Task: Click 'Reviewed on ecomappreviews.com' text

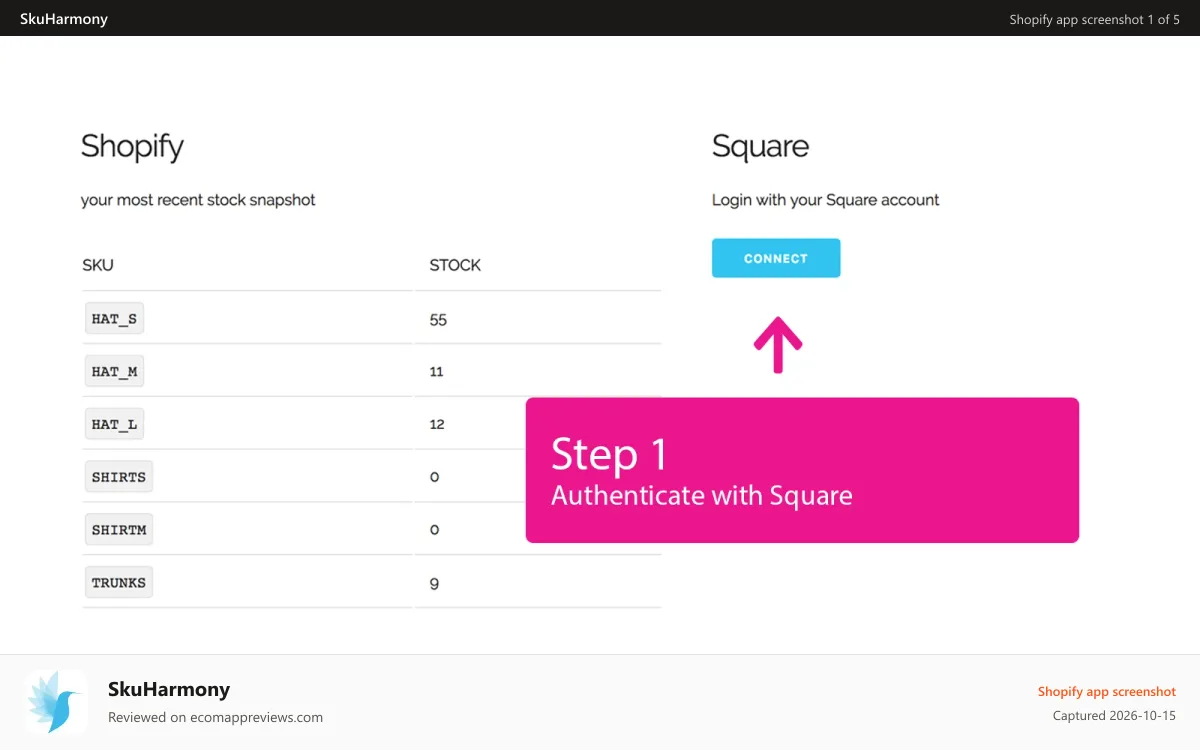Action: (x=215, y=717)
